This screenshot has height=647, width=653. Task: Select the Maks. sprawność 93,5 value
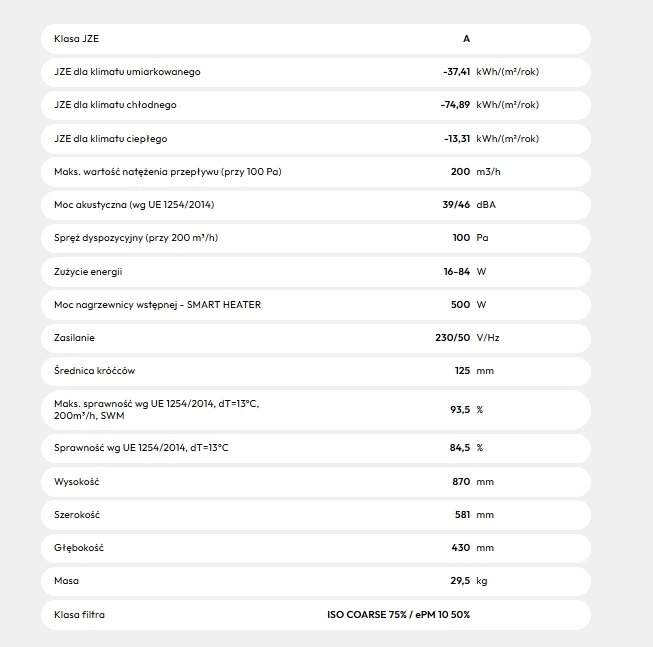coord(458,409)
